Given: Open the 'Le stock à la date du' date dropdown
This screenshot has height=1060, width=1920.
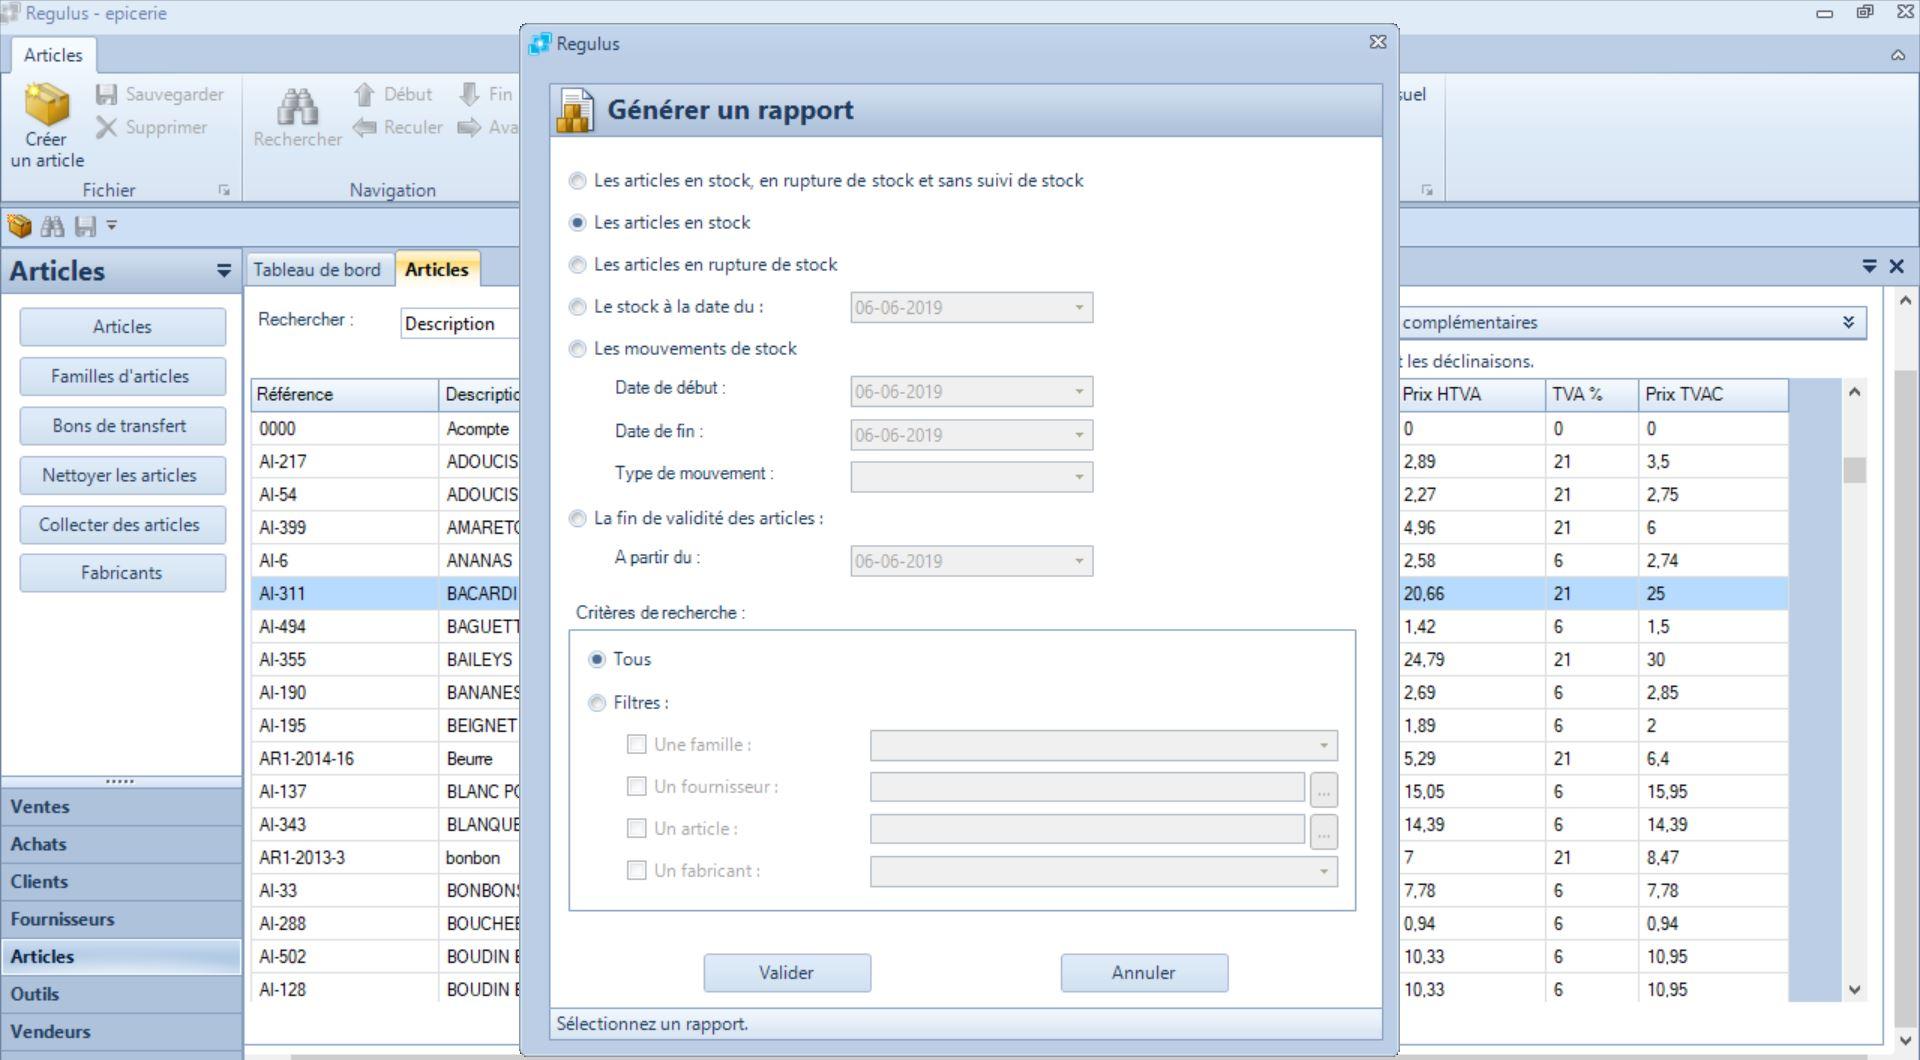Looking at the screenshot, I should pyautogui.click(x=1078, y=308).
